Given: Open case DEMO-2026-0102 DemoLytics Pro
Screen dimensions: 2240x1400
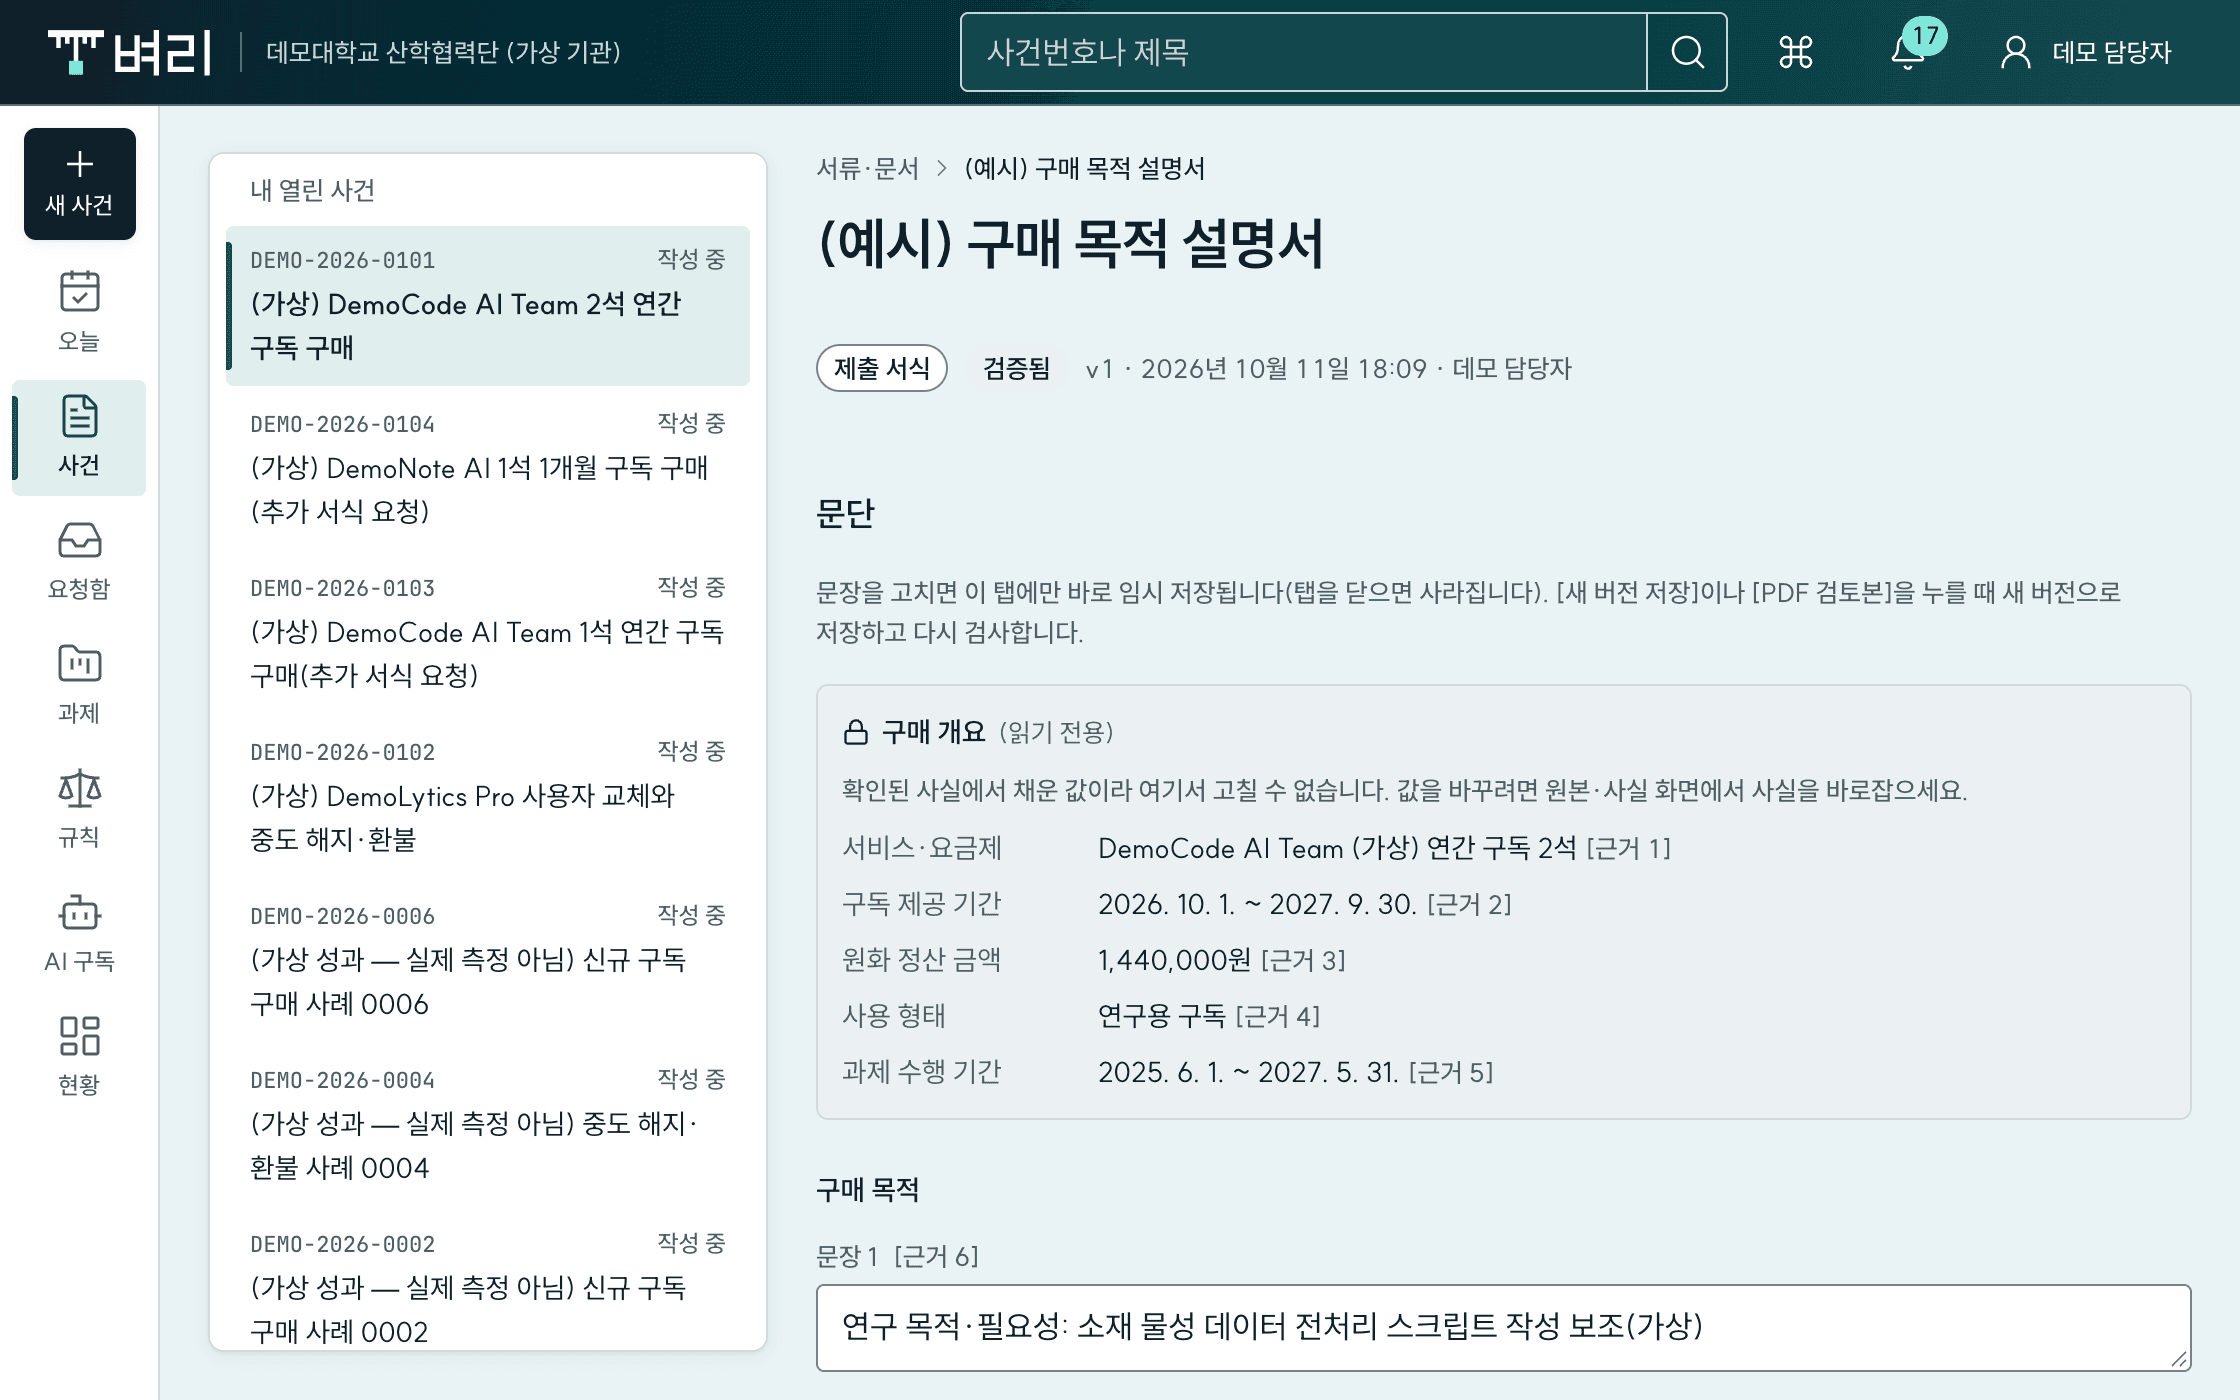Looking at the screenshot, I should 488,796.
